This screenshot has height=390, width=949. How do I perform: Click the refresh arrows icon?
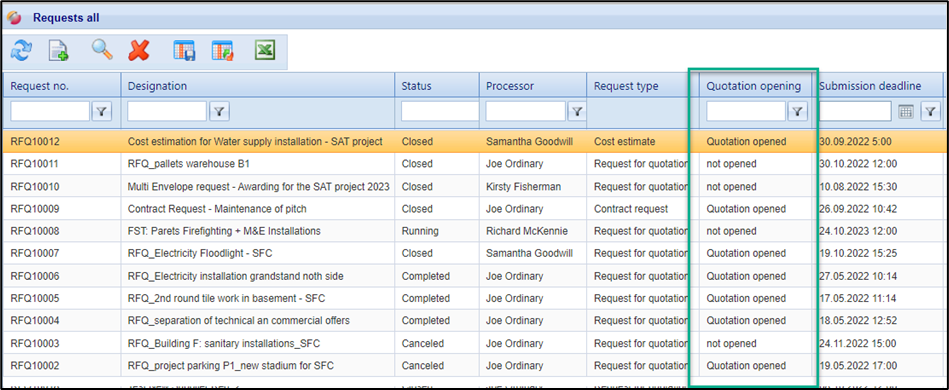click(x=21, y=51)
